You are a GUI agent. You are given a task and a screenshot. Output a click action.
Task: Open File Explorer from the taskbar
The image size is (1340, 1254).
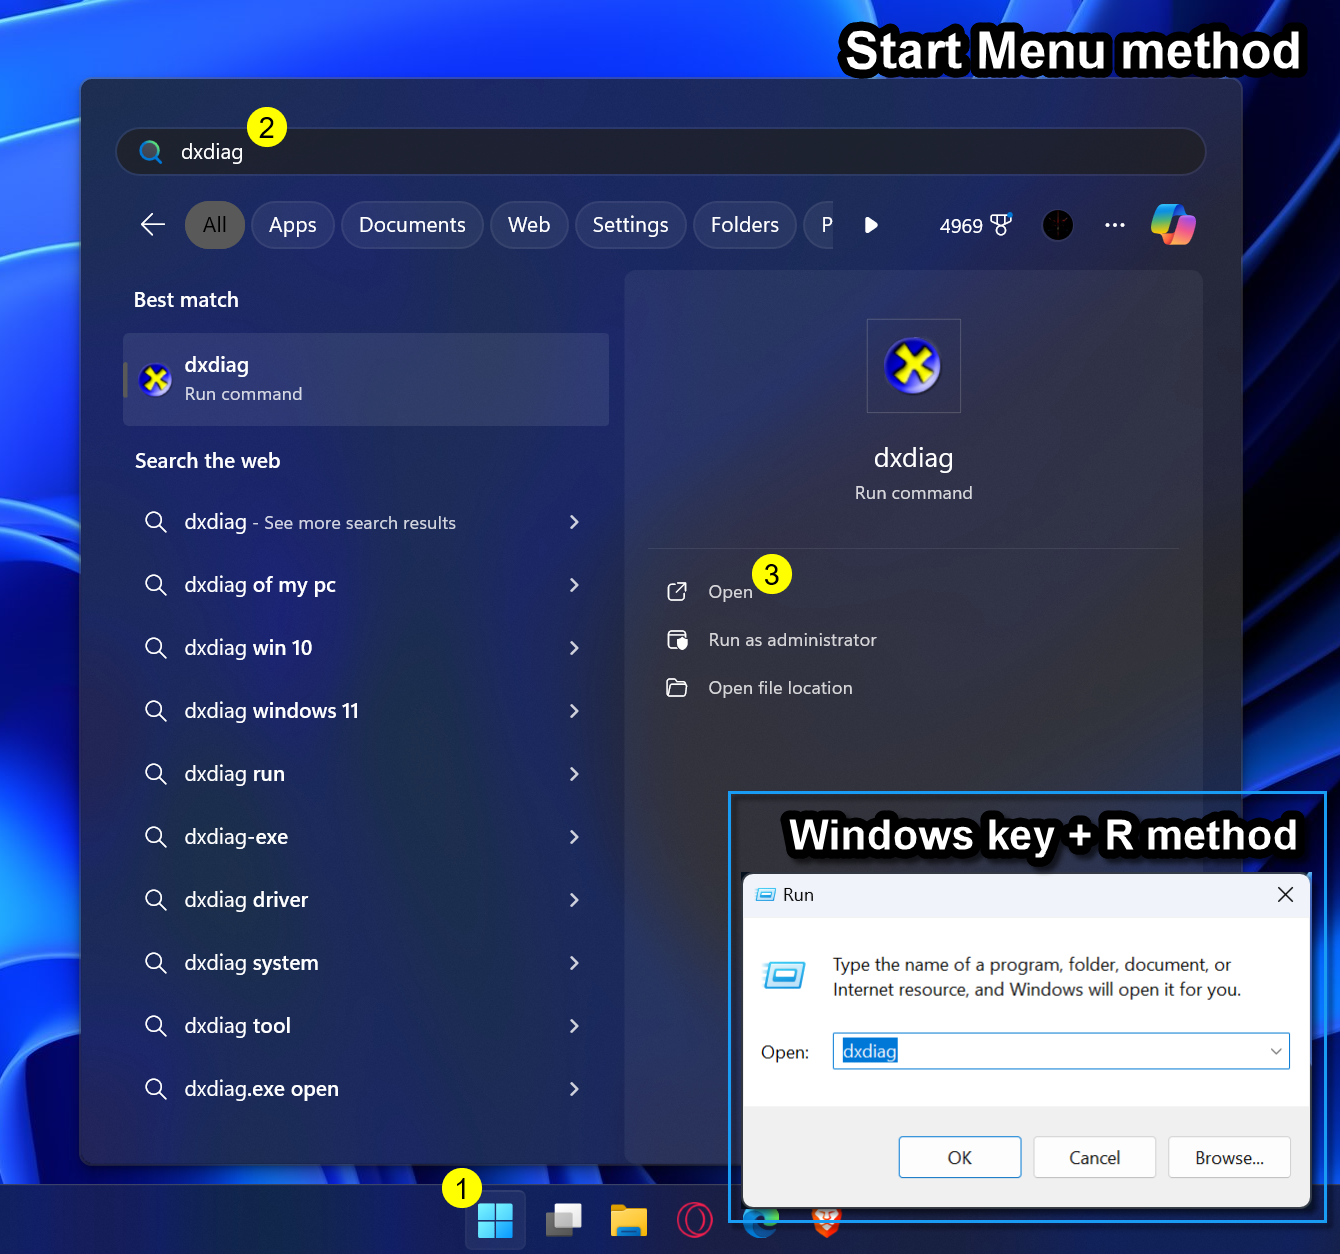coord(628,1220)
